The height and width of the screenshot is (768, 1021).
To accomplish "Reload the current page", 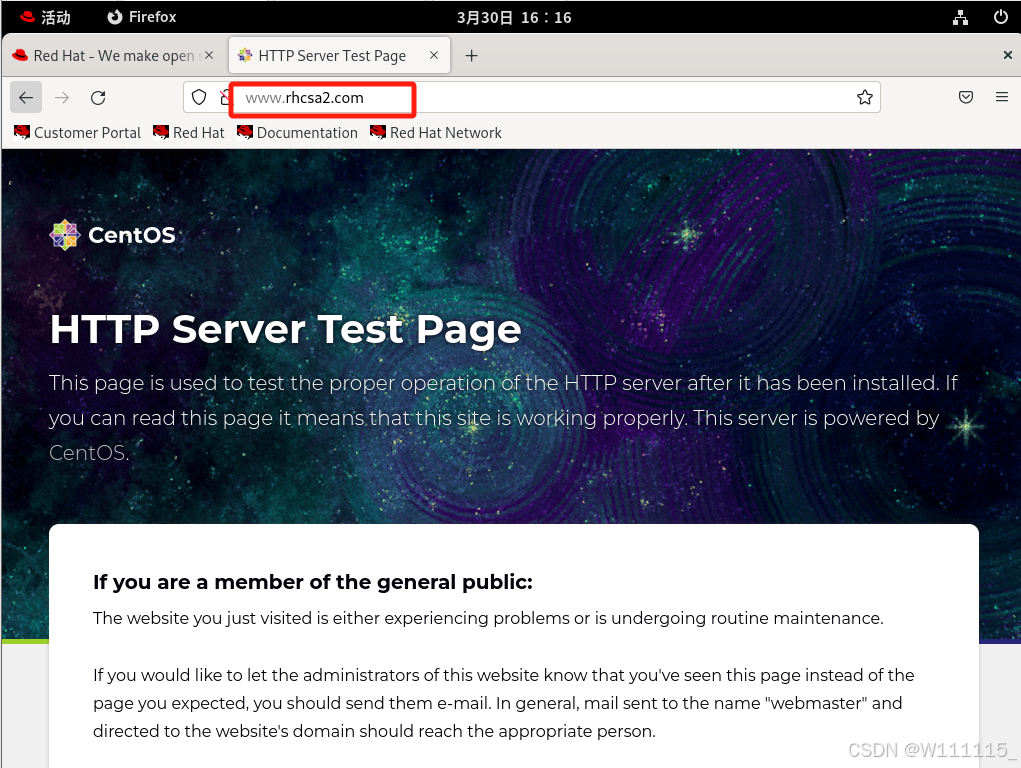I will tap(98, 98).
